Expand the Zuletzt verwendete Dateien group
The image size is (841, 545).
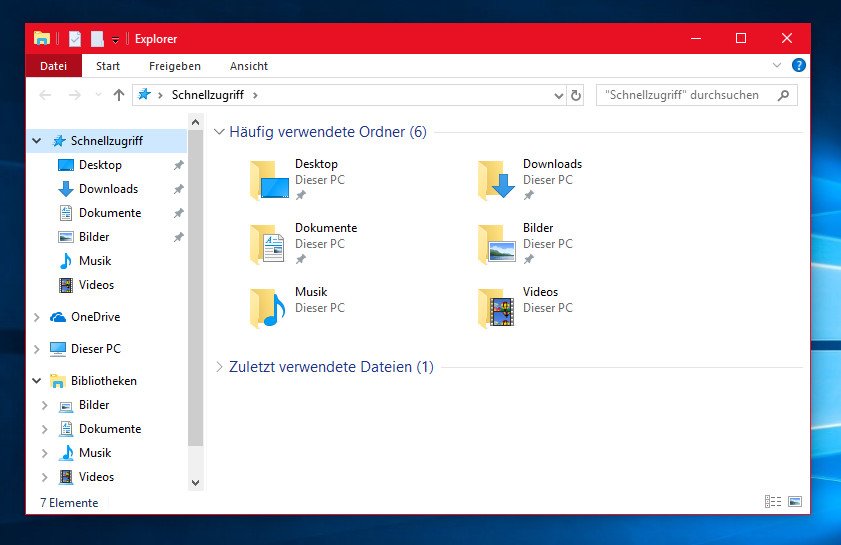pyautogui.click(x=220, y=367)
